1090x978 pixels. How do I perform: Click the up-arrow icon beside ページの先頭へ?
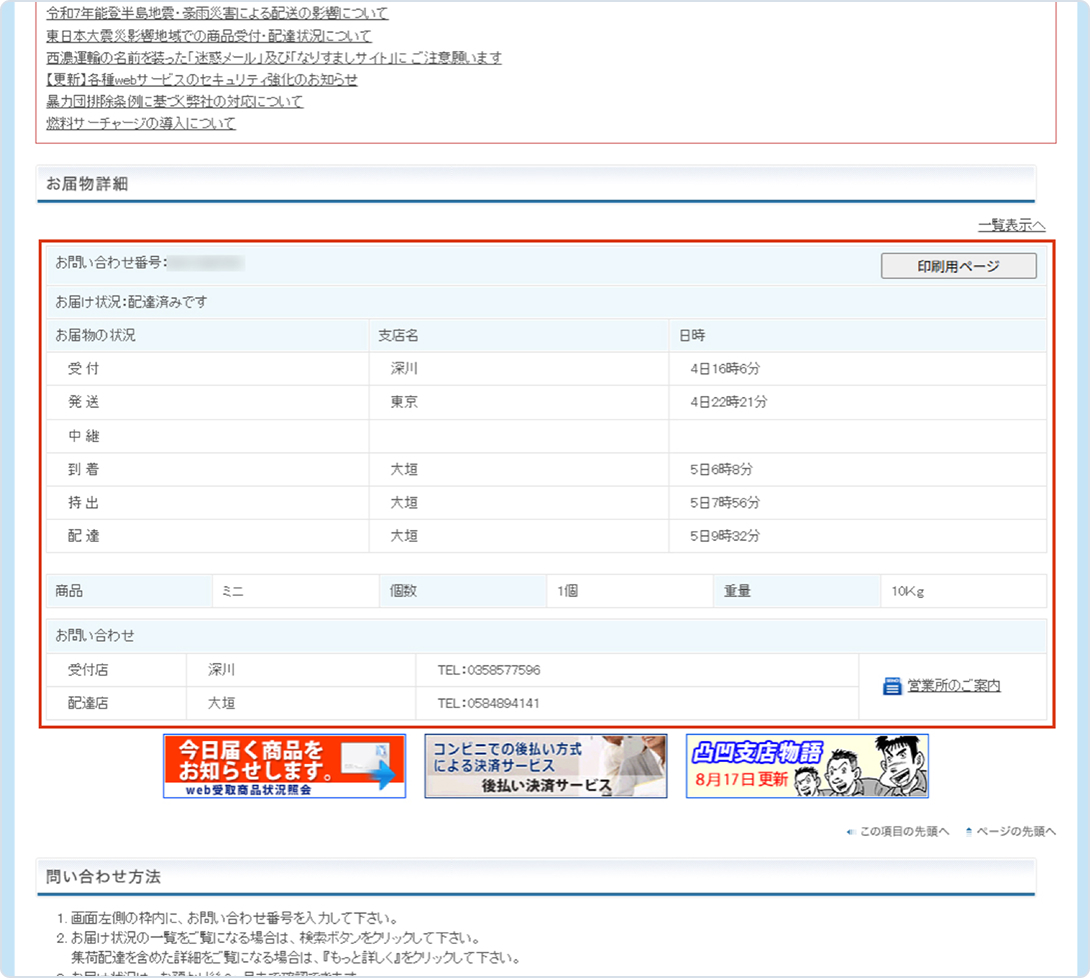click(969, 831)
